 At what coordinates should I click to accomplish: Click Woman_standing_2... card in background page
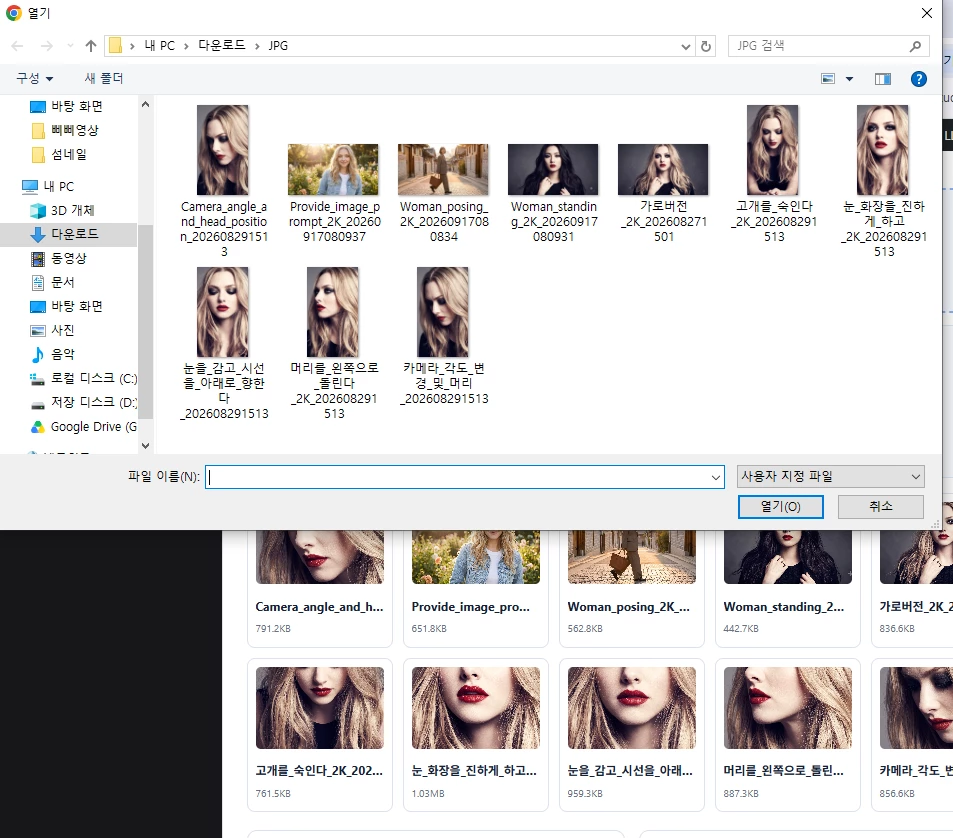point(788,588)
